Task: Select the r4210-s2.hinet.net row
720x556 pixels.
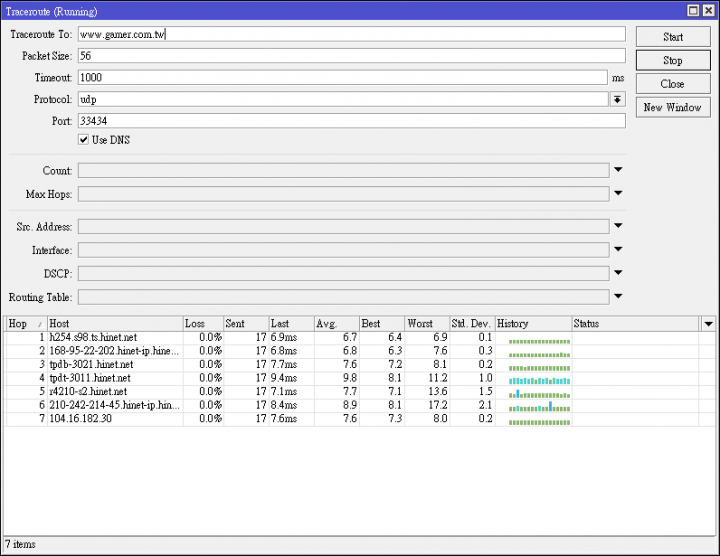Action: click(x=360, y=392)
